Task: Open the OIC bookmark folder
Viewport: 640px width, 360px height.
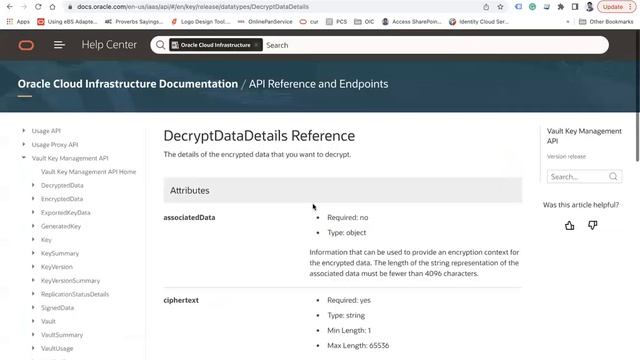Action: click(x=364, y=22)
